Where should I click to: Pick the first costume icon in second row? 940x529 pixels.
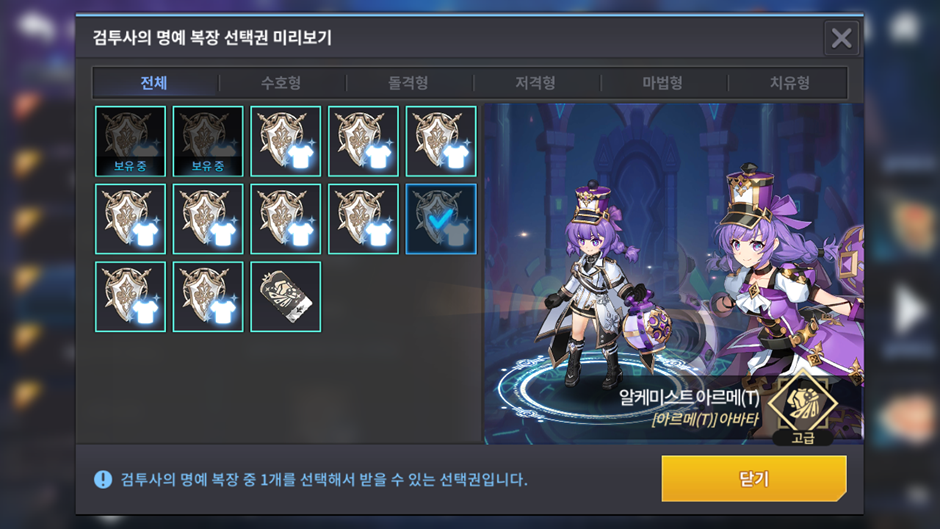tap(130, 219)
